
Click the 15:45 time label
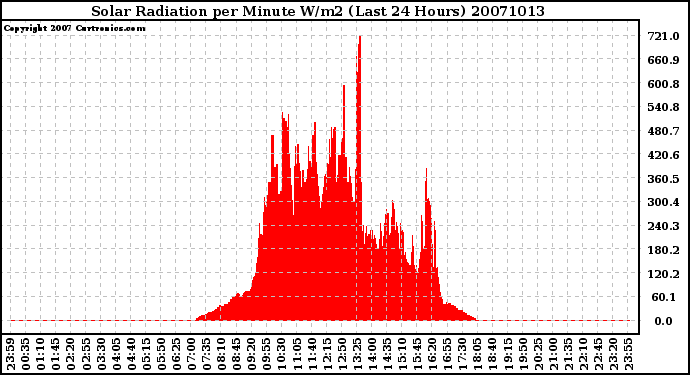click(x=417, y=354)
